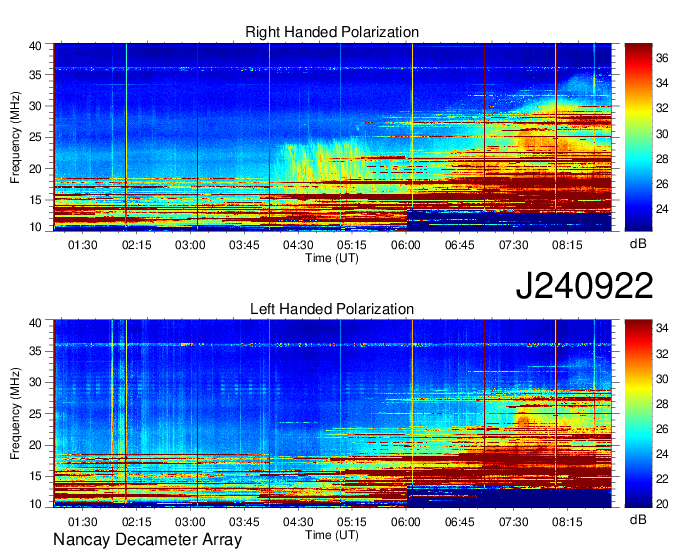Viewport: 680px width, 552px height.
Task: Click the 03:00 tick label on top plot
Action: 190,245
